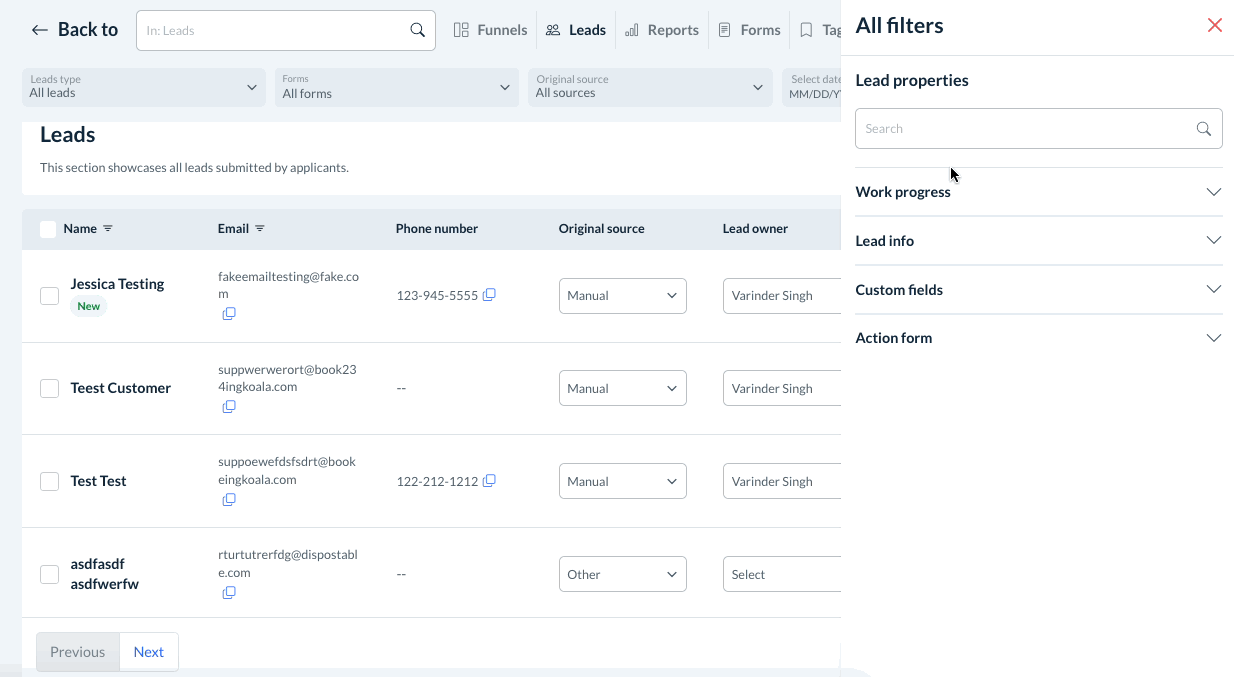Viewport: 1234px width, 677px height.
Task: Toggle the select-all leads checkbox
Action: click(48, 229)
